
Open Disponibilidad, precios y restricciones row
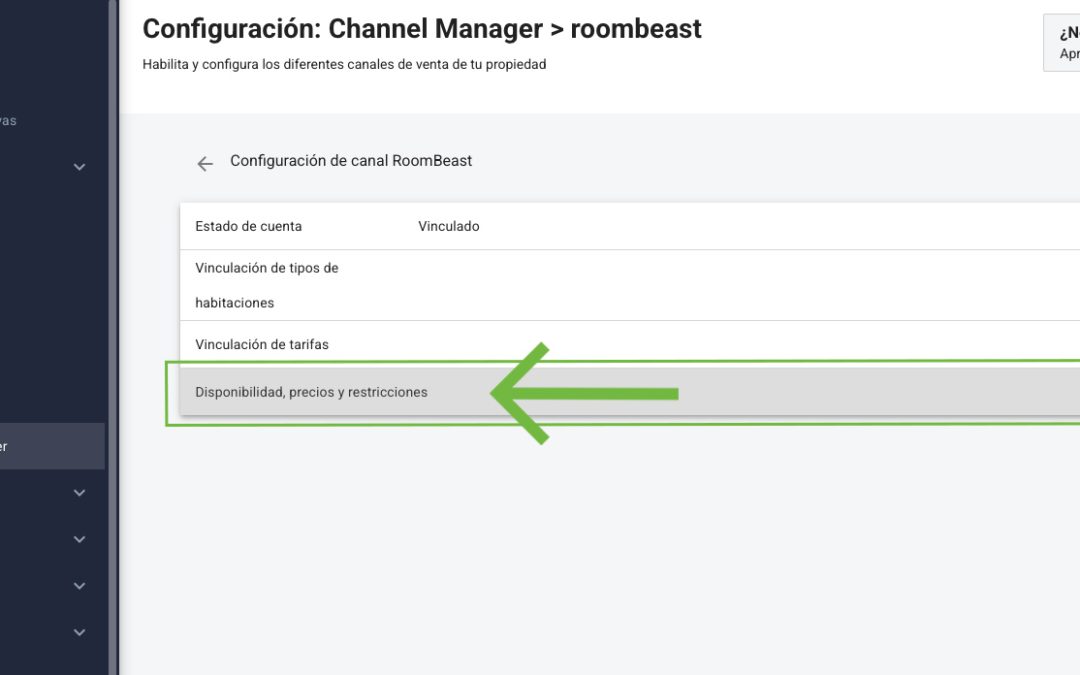coord(630,392)
